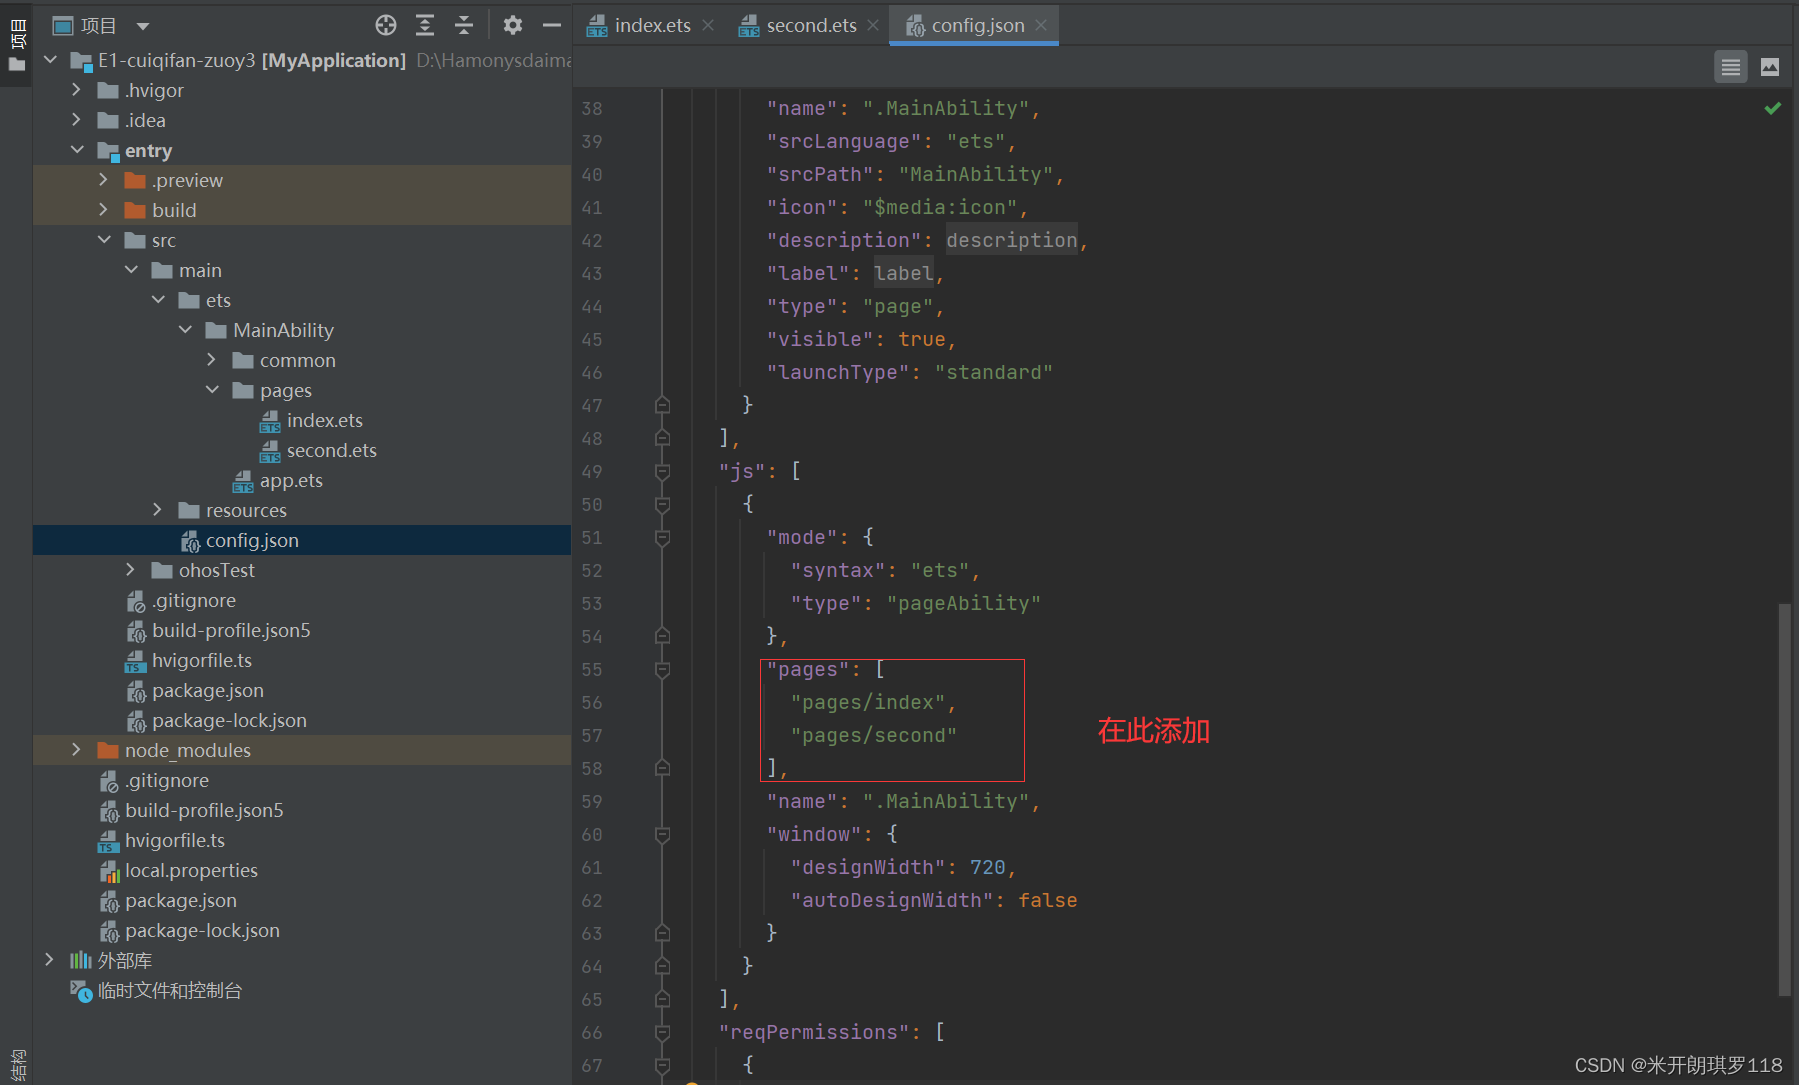The image size is (1799, 1085).
Task: Expand the resources folder
Action: tap(158, 510)
